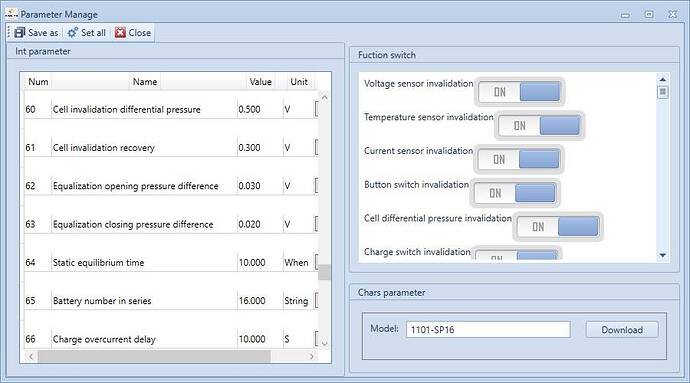Click the horizontal scrollbar thumb of parameter table

coord(154,356)
